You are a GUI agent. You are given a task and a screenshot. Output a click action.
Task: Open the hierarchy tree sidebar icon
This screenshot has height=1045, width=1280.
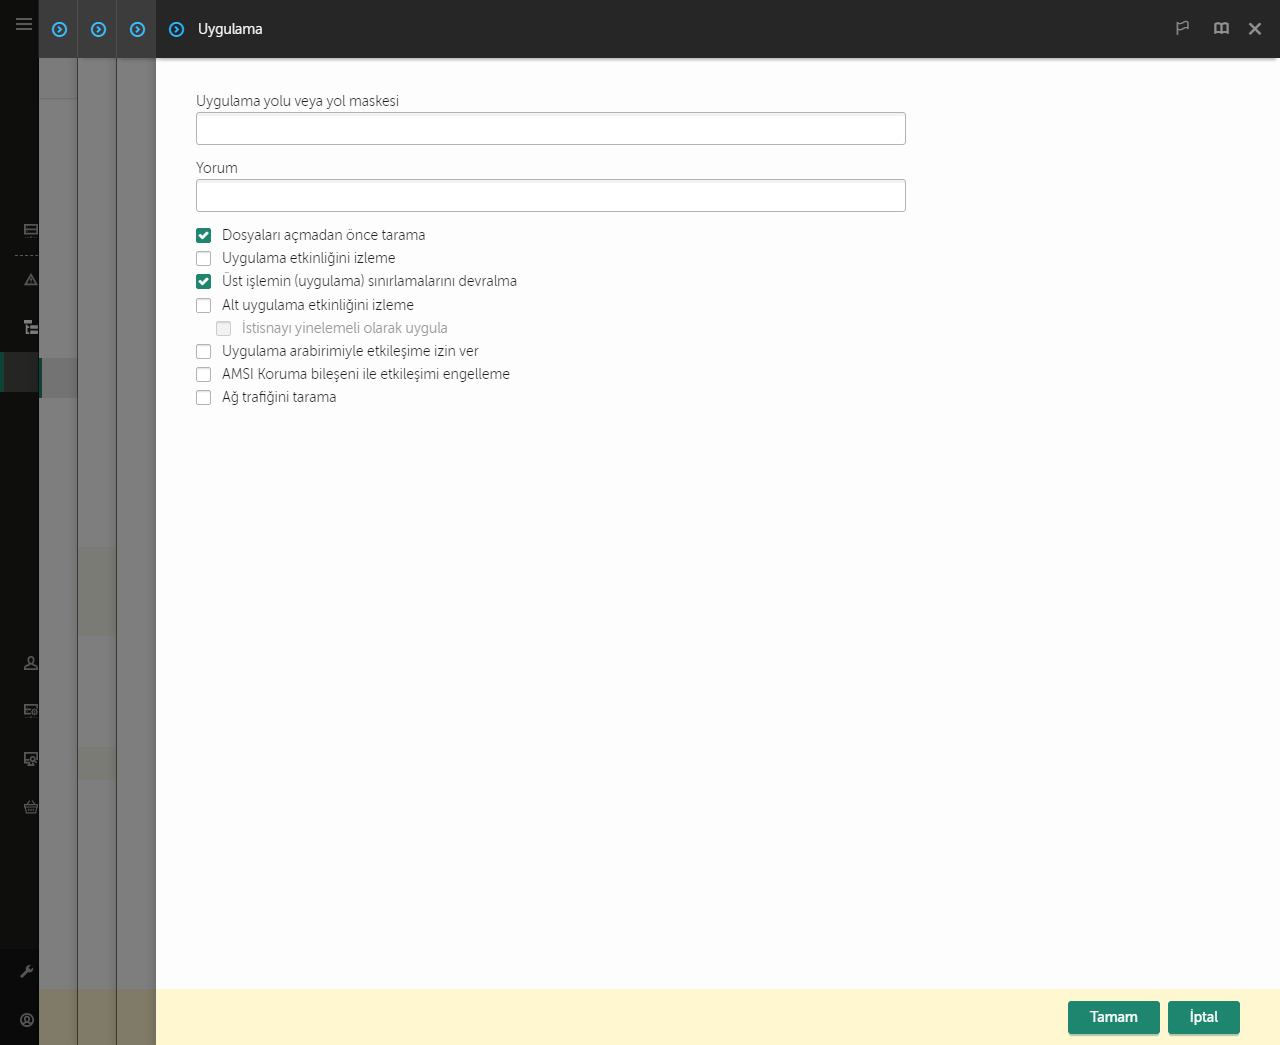(x=31, y=327)
